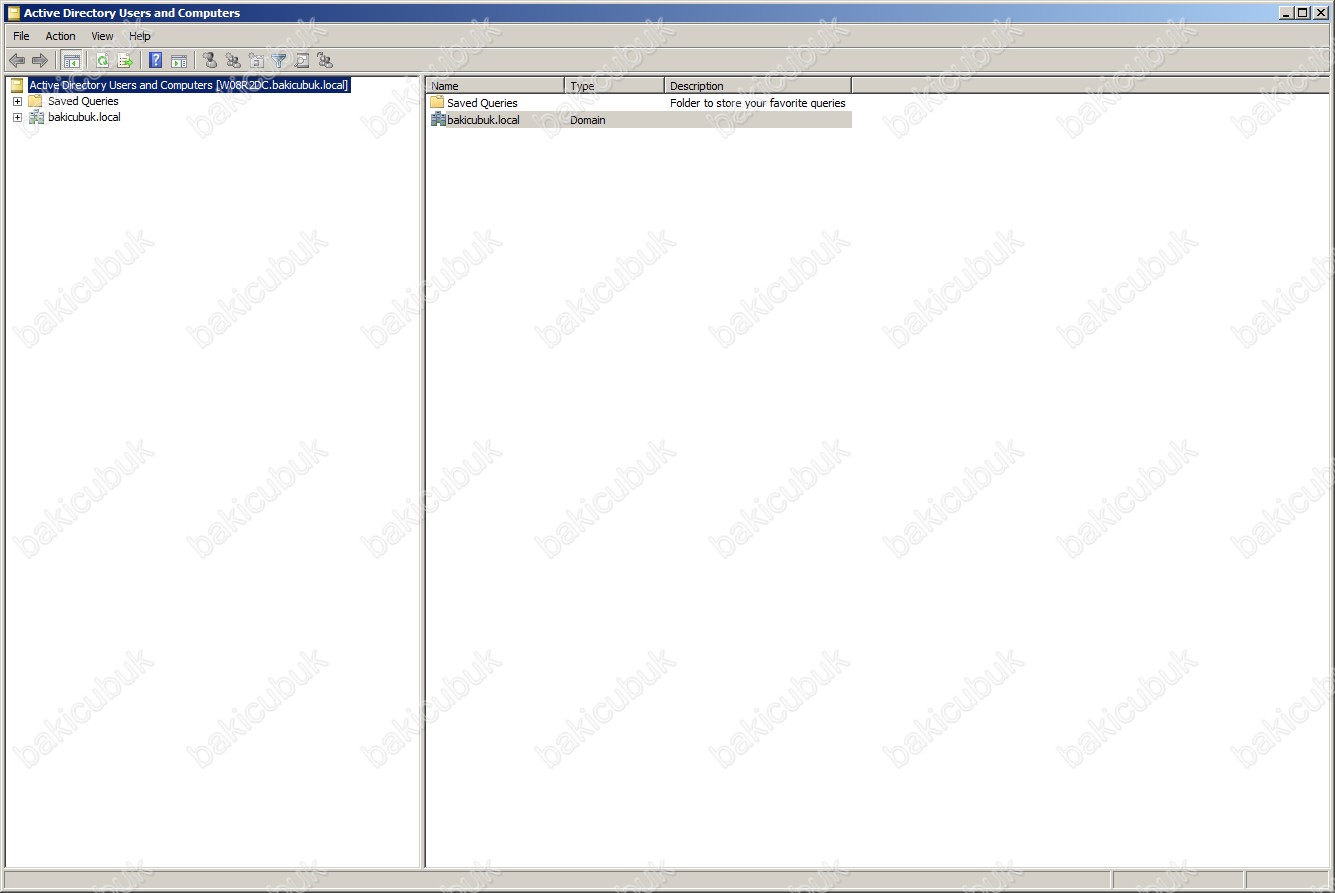Open the Help menu
The image size is (1335, 893).
pyautogui.click(x=140, y=36)
